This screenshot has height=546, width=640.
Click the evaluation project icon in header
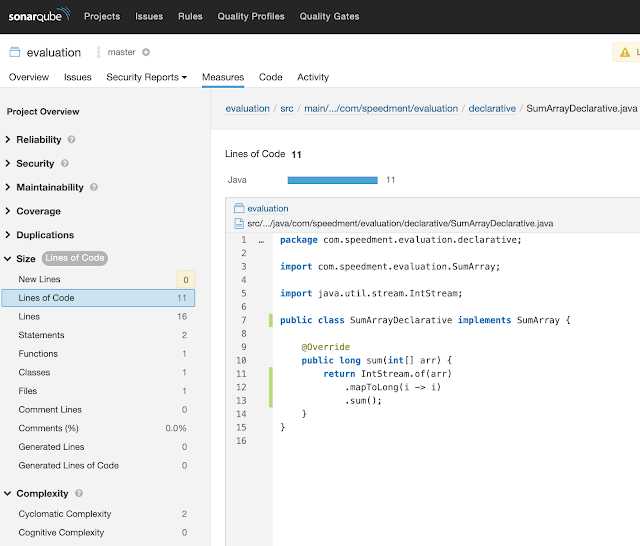(x=15, y=52)
